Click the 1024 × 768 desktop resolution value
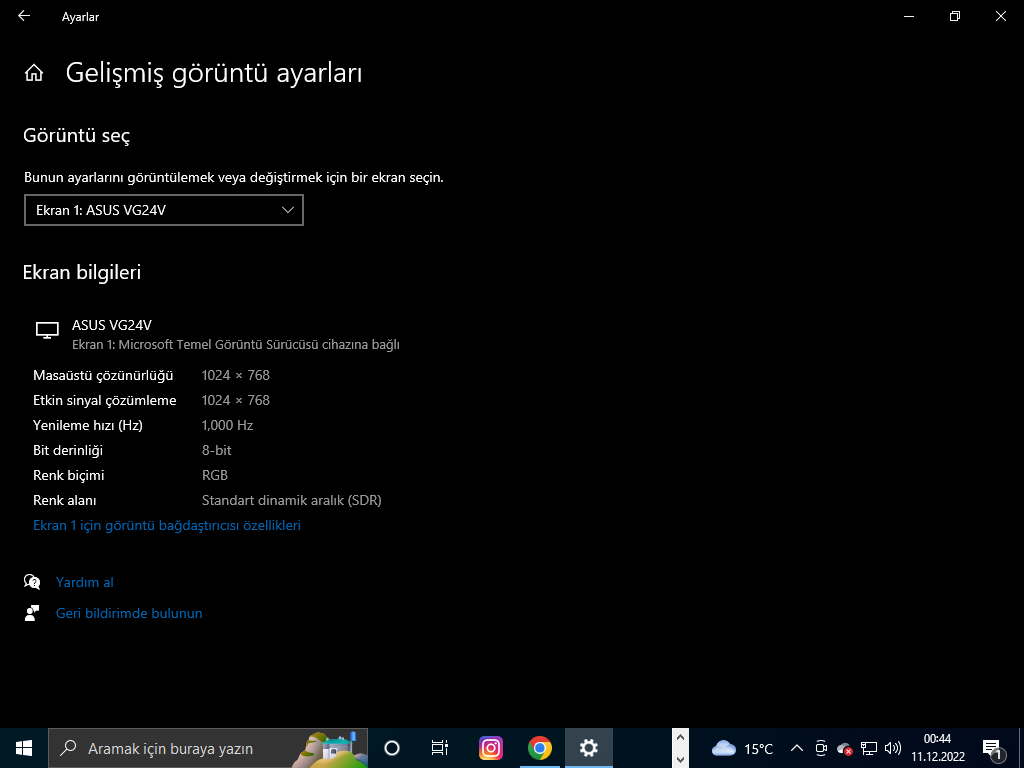The height and width of the screenshot is (768, 1024). coord(236,375)
